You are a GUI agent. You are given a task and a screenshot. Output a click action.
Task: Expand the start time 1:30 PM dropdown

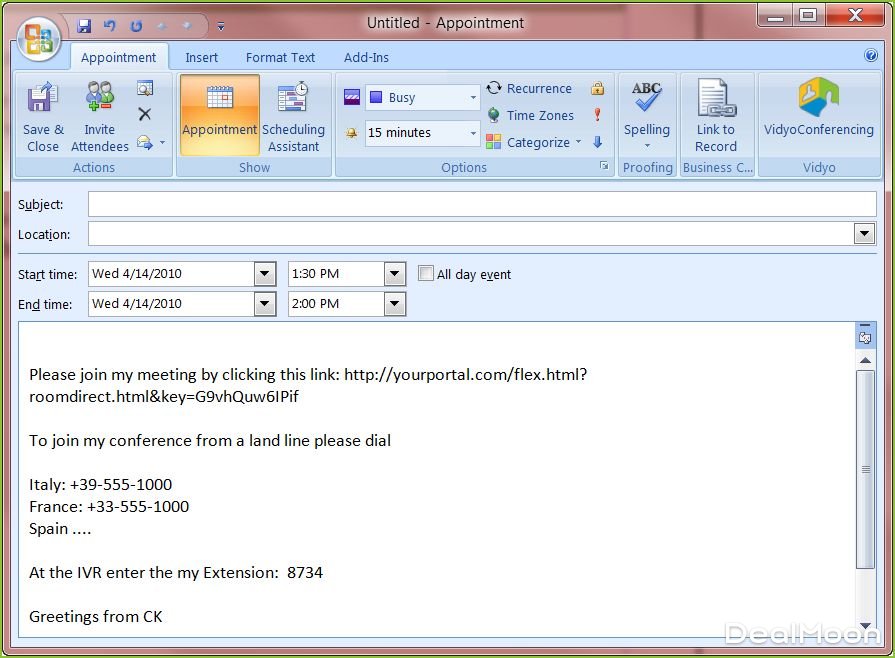(x=395, y=273)
